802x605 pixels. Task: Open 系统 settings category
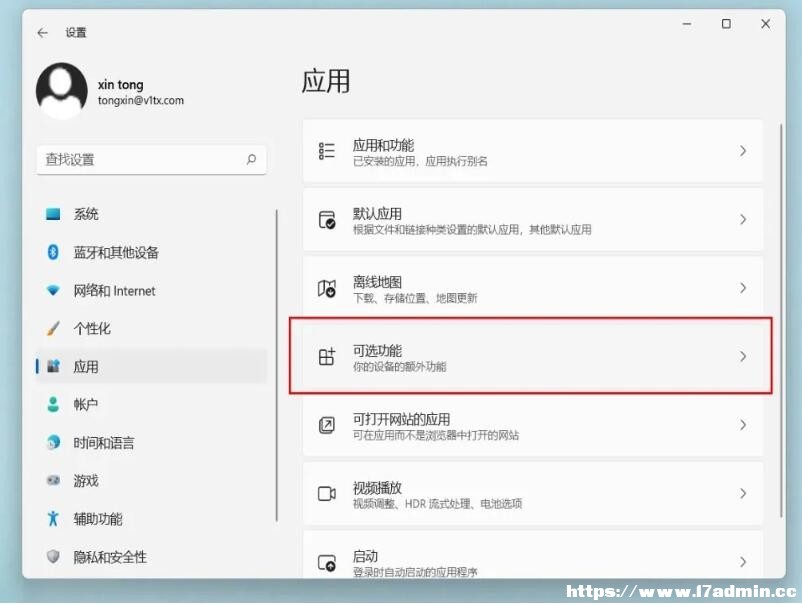pos(151,214)
